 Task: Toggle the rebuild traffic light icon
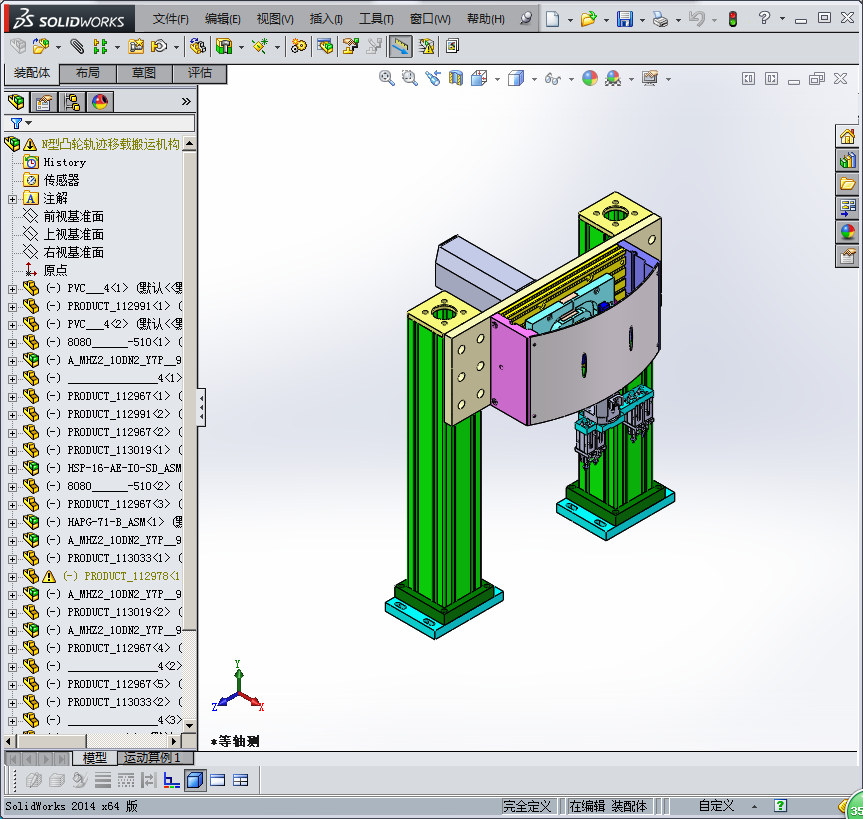733,19
